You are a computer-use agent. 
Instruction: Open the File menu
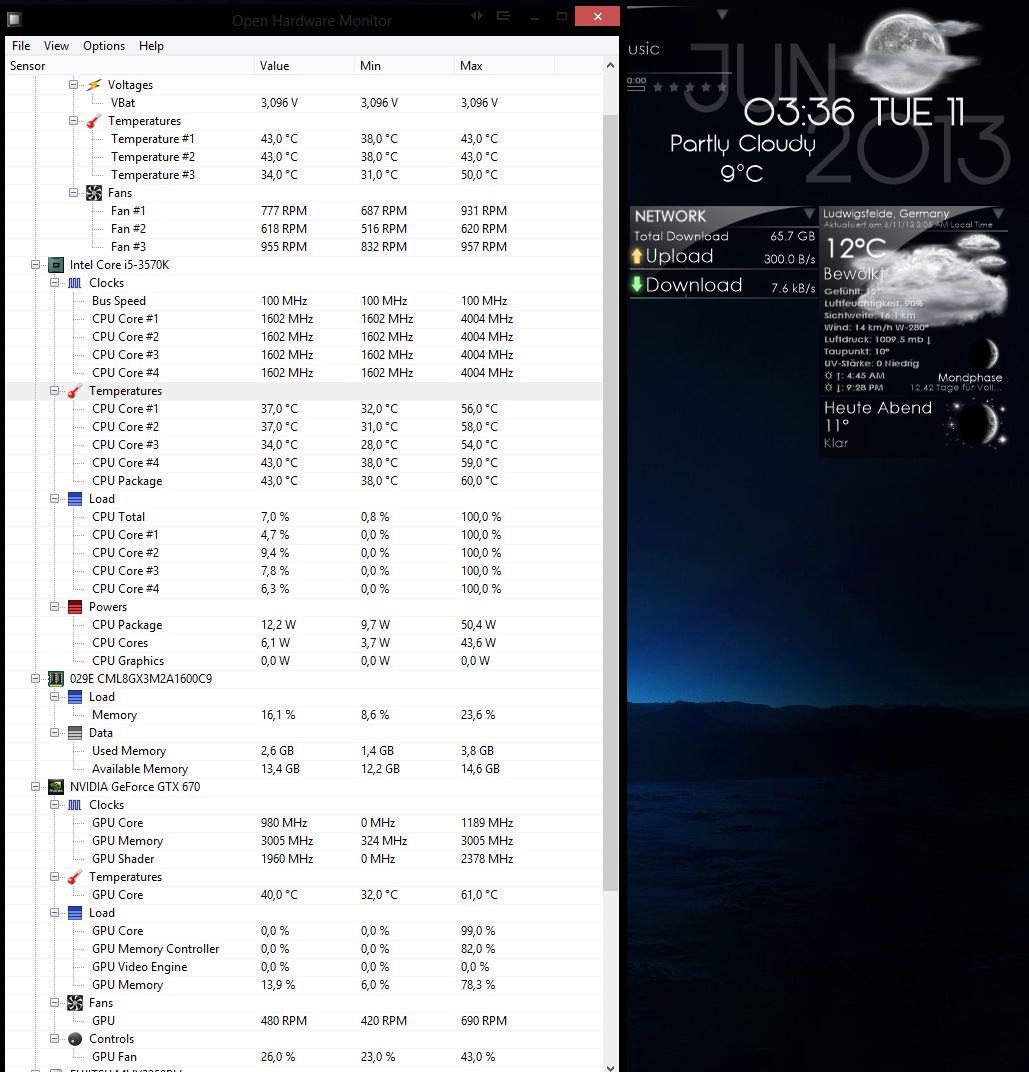click(x=21, y=46)
